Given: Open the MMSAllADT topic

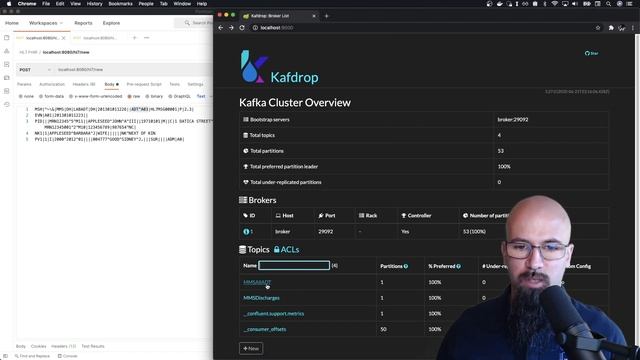Looking at the screenshot, I should pos(257,282).
